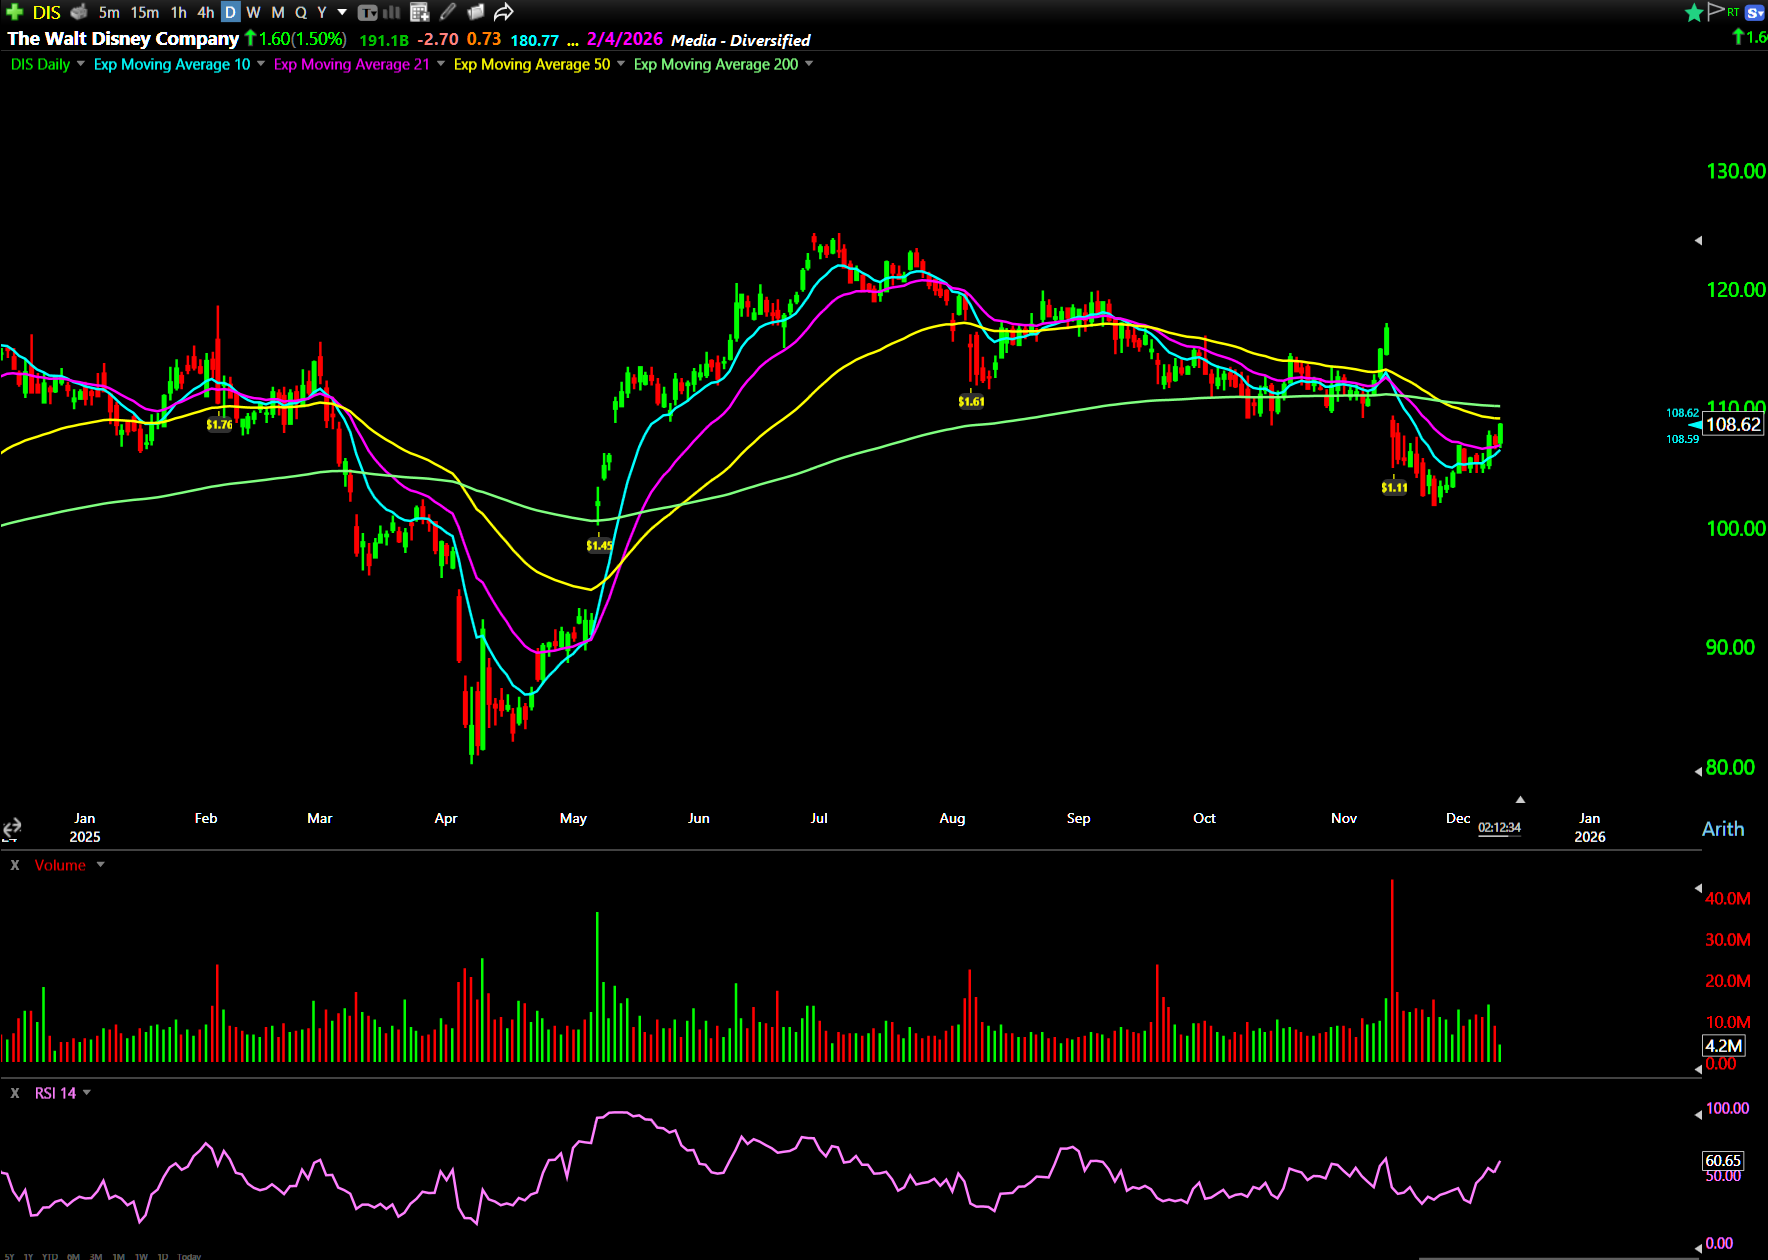Viewport: 1768px width, 1260px height.
Task: Switch to the weekly W timeframe
Action: point(253,12)
